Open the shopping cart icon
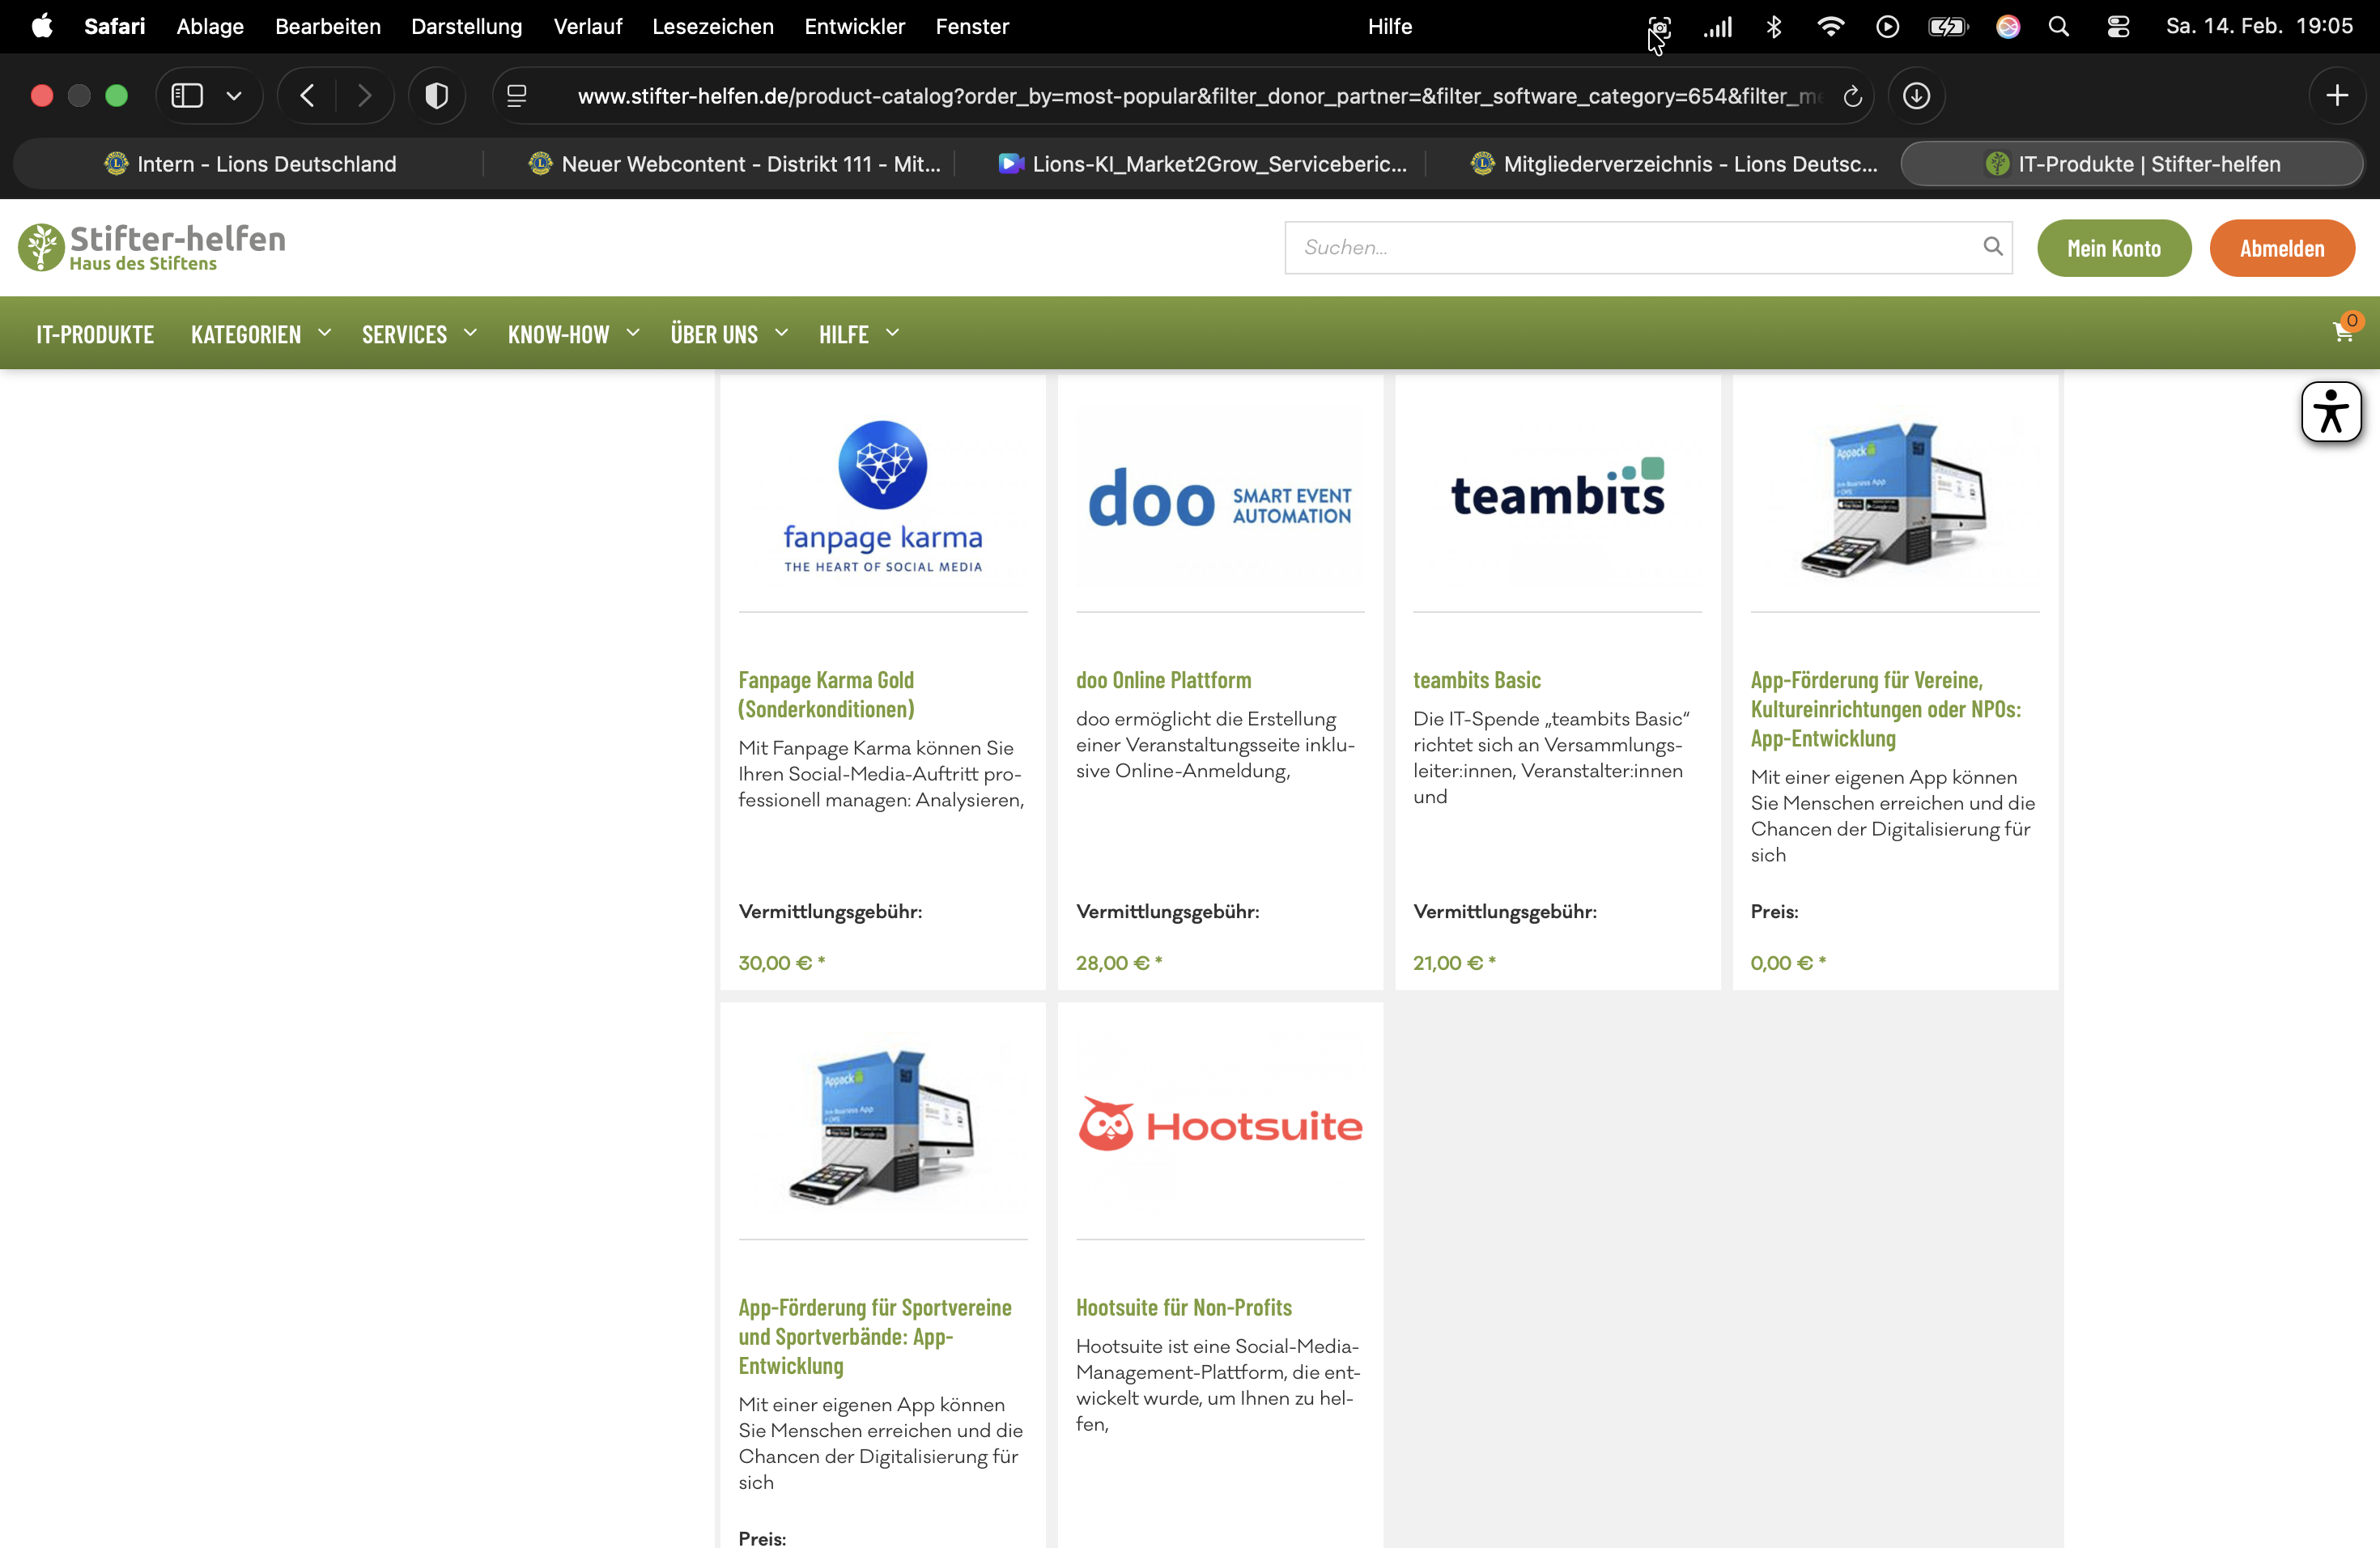 click(x=2342, y=332)
